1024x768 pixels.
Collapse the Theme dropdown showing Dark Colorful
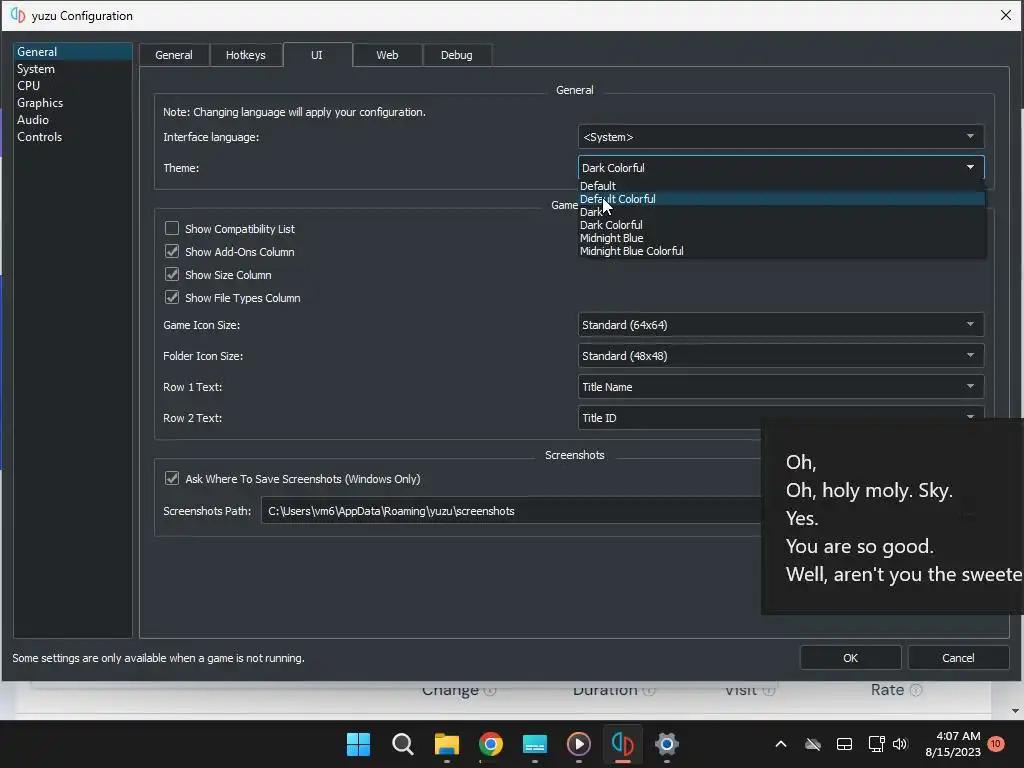pos(780,167)
